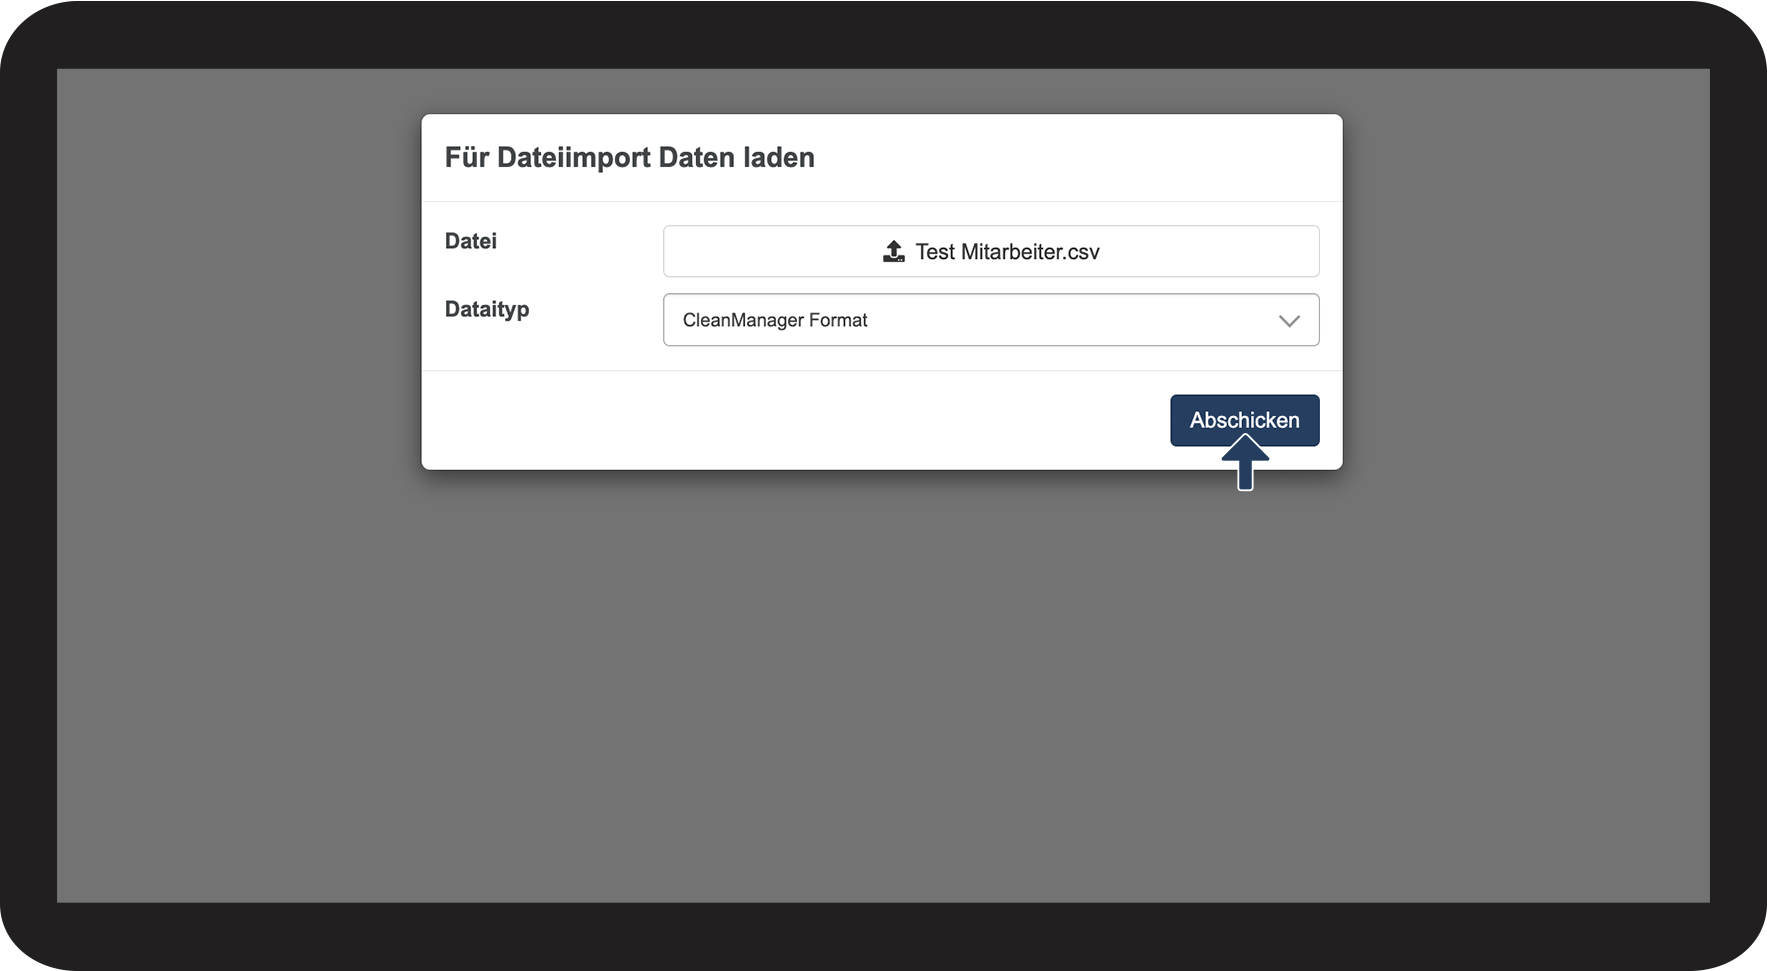The image size is (1767, 971).
Task: Click the "Dataityp" field label
Action: tap(487, 310)
